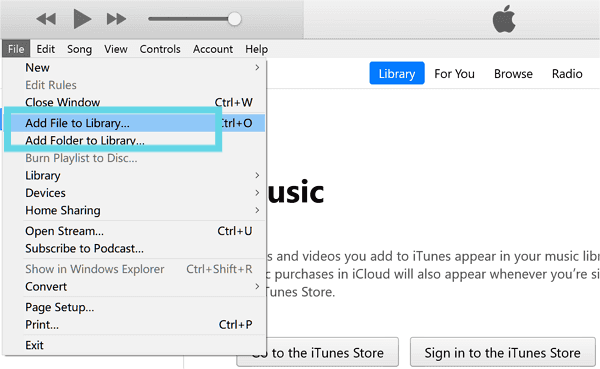Switch to the Browse tab

coord(513,73)
